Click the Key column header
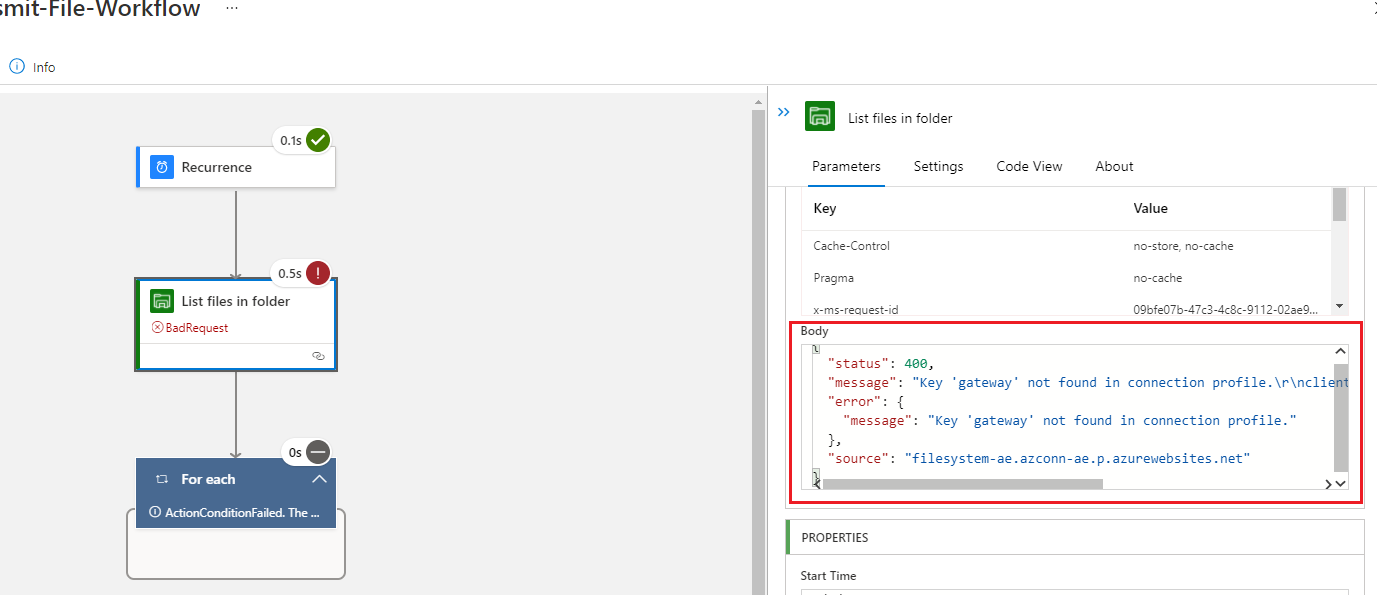 tap(825, 208)
